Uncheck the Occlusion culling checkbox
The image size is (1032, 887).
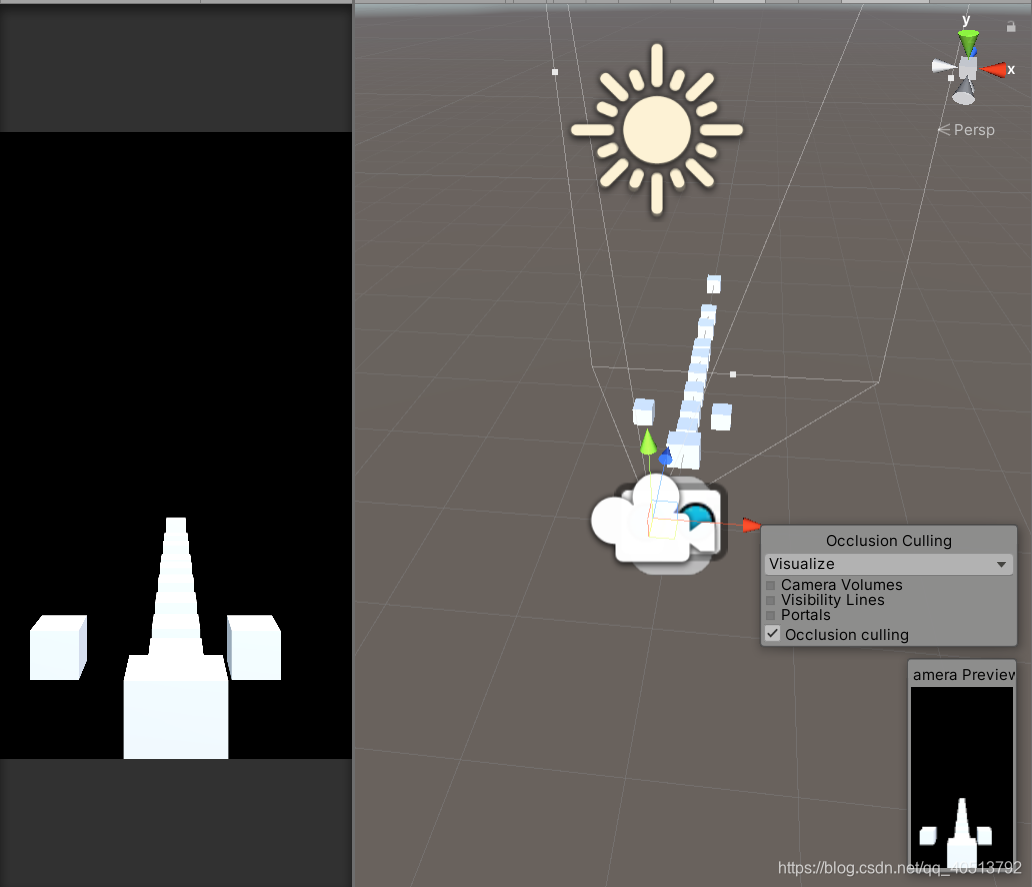[x=771, y=632]
